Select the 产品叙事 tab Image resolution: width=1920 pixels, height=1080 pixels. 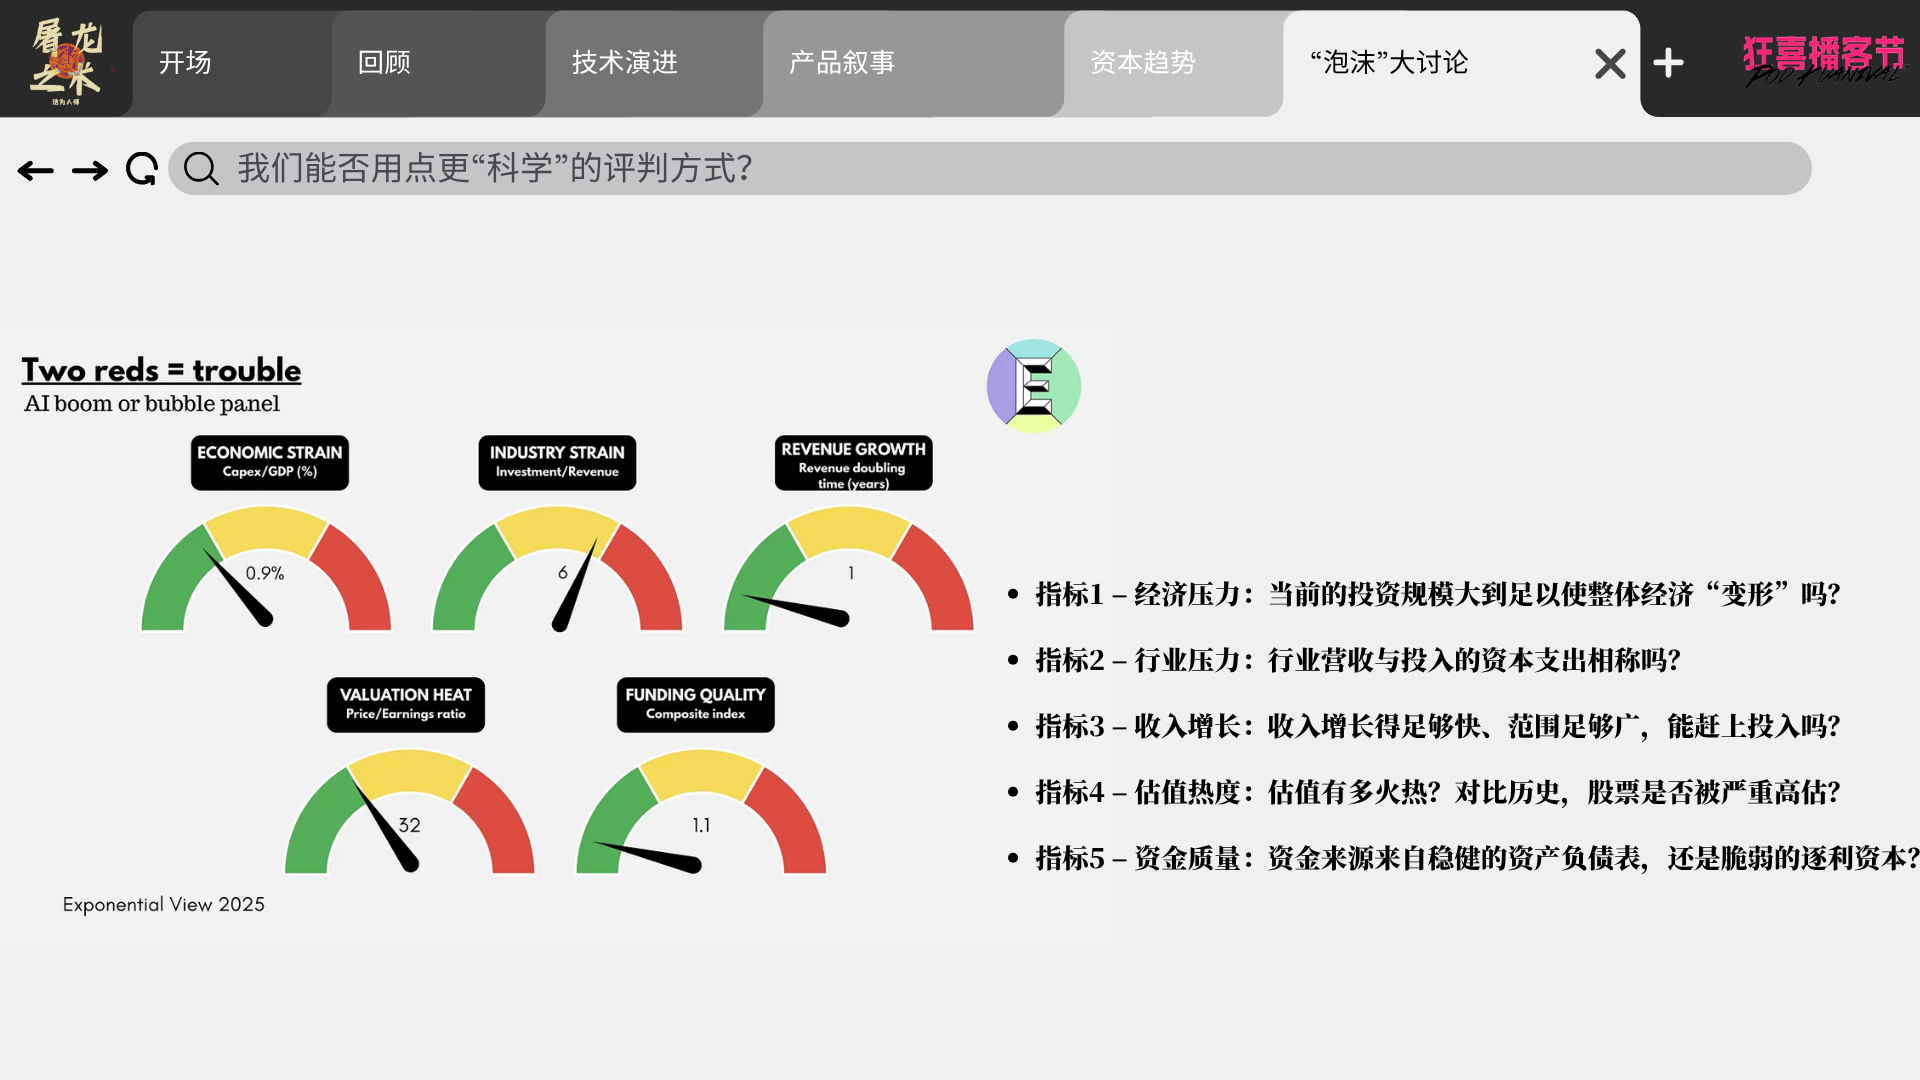[x=842, y=63]
